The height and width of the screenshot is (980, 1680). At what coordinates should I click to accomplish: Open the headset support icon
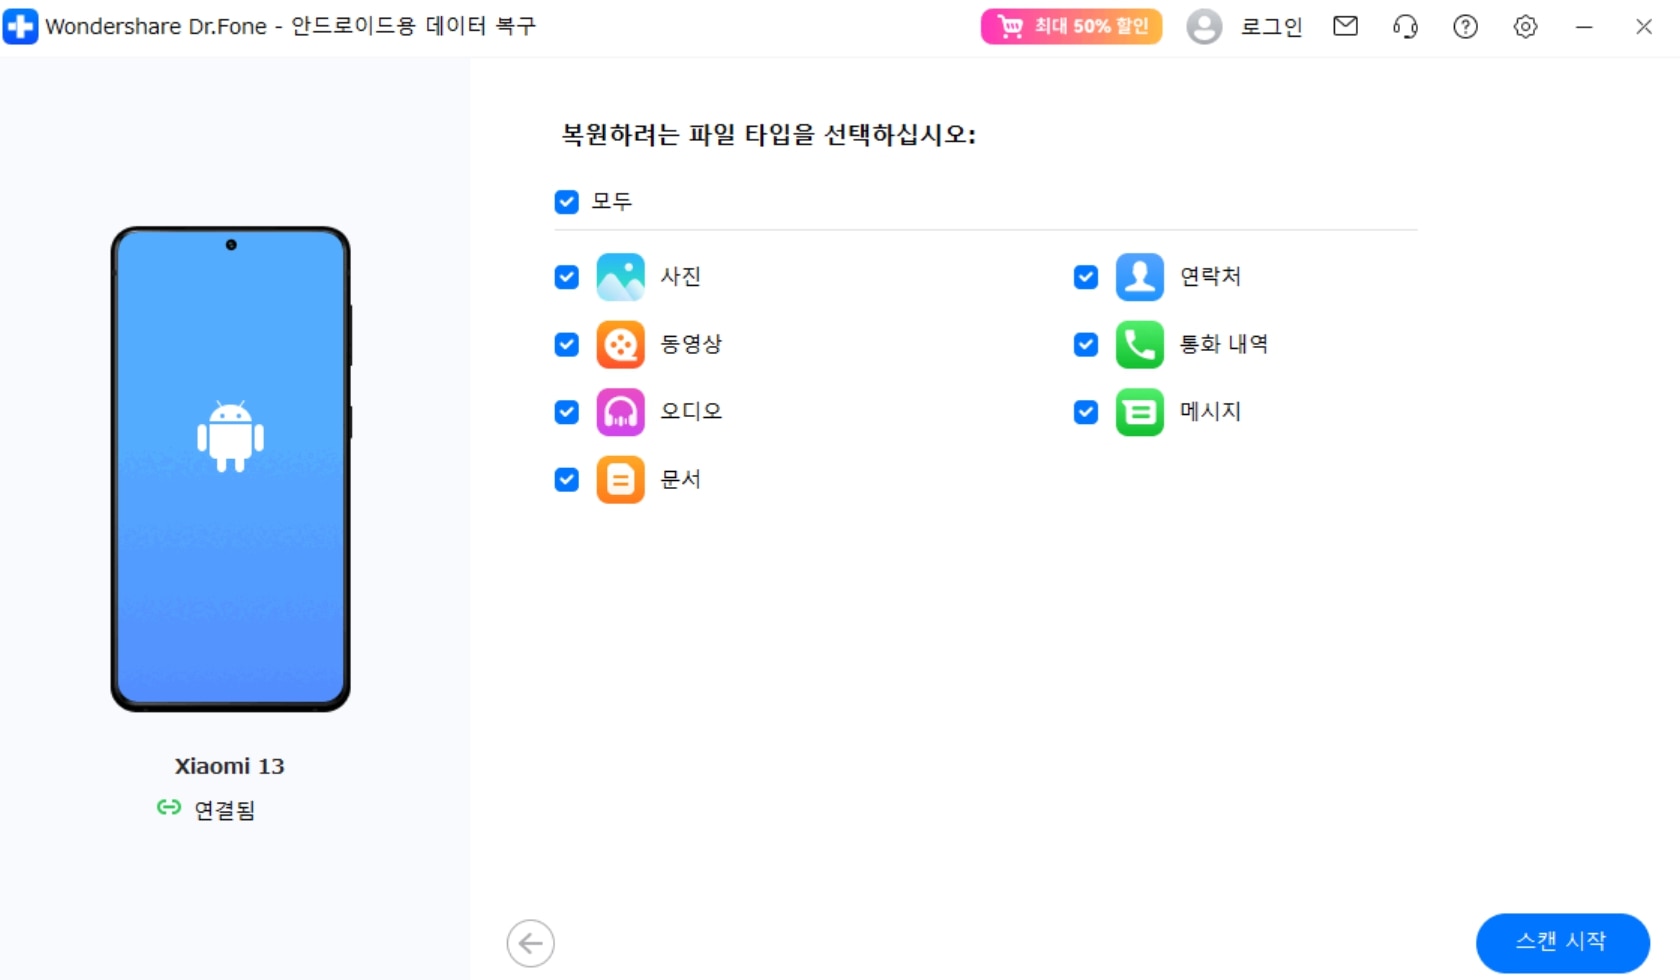1405,27
